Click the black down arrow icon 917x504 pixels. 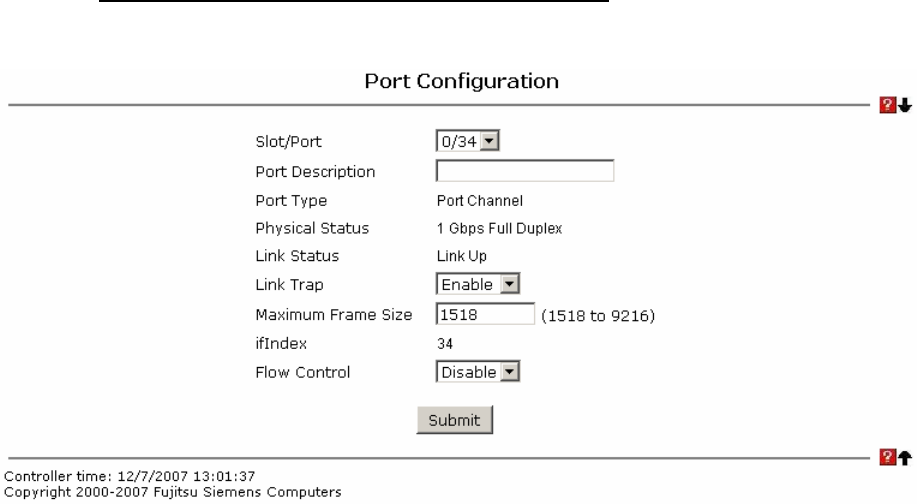coord(906,105)
